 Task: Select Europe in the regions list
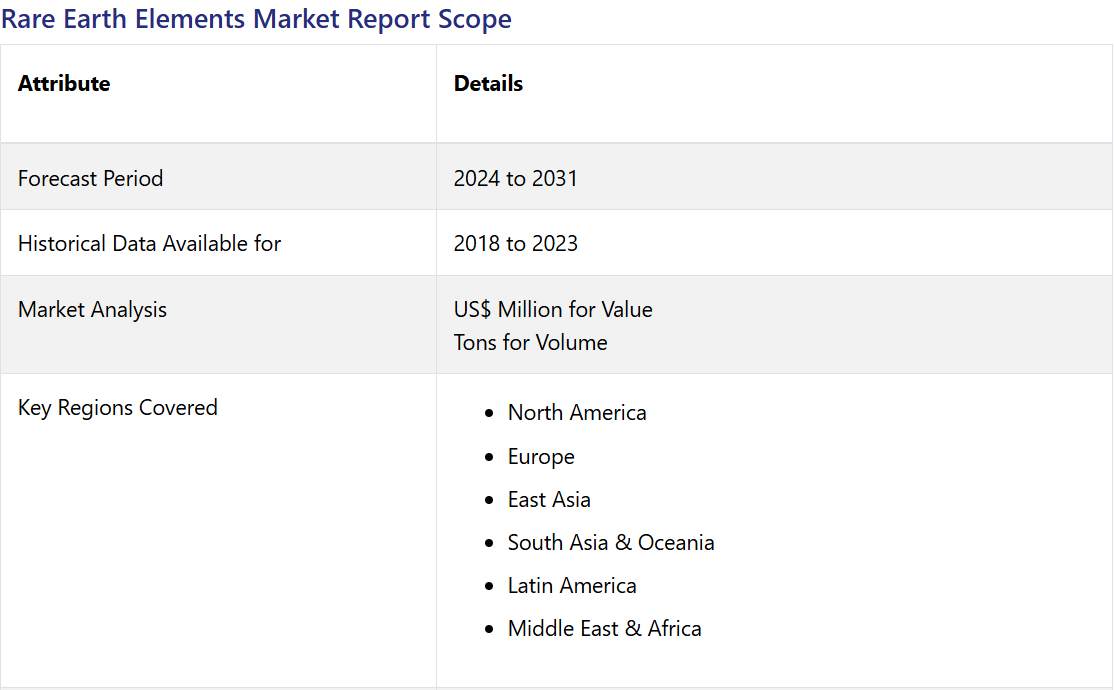click(541, 457)
